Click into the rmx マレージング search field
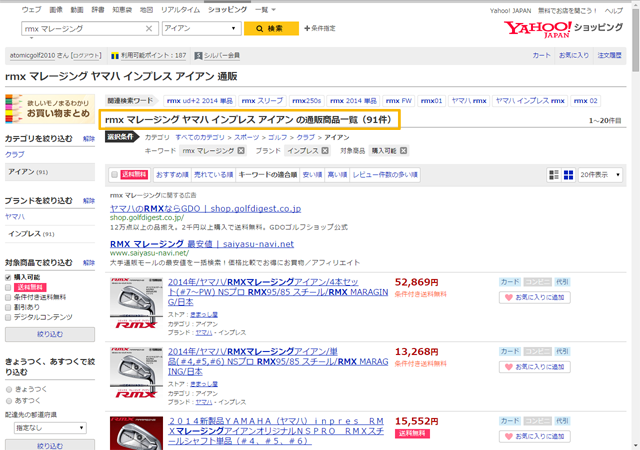 pyautogui.click(x=84, y=29)
